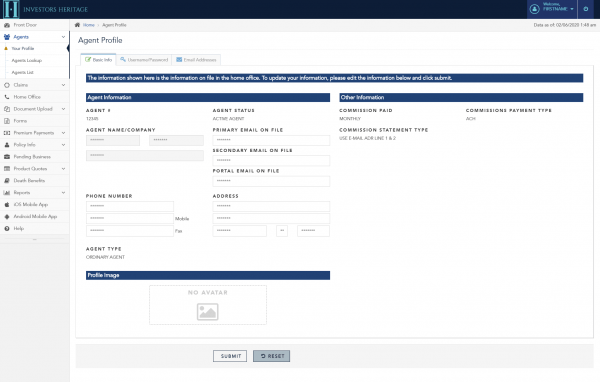Open Front Door from the sidebar icon

(7, 25)
